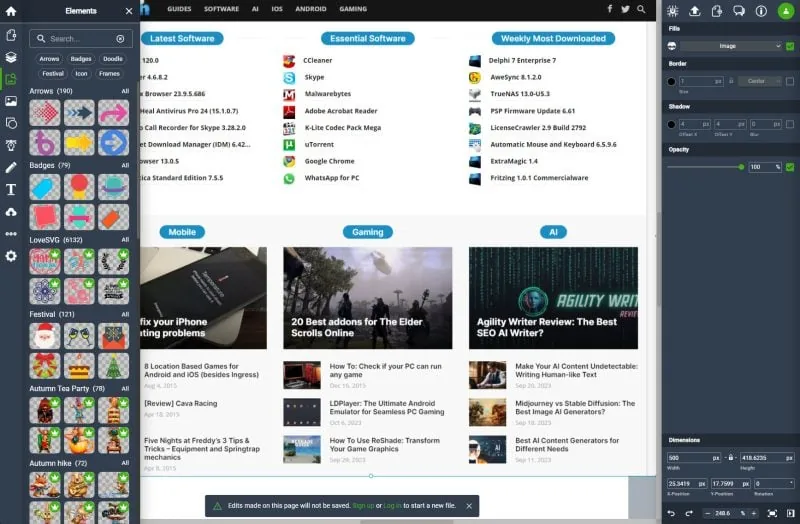
Task: Select the Arrows filter tag
Action: click(x=49, y=59)
